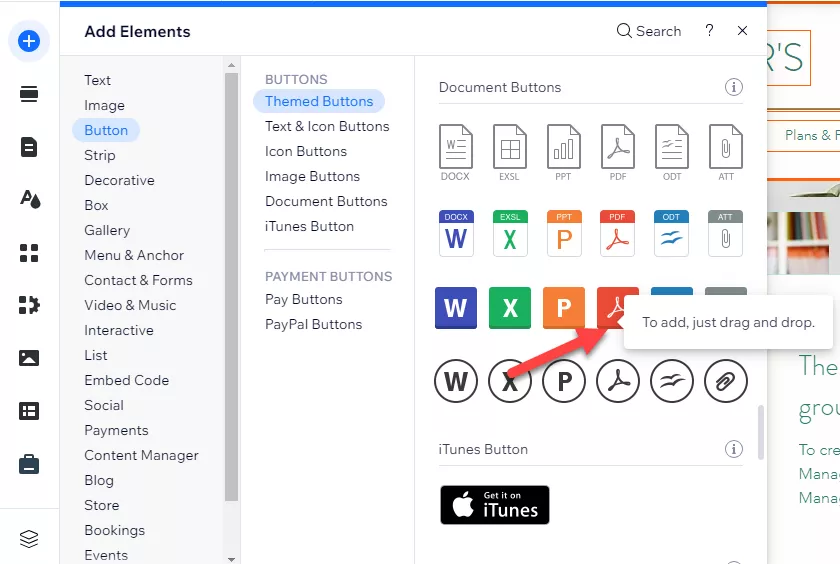This screenshot has width=840, height=564.
Task: Select Themed Buttons category
Action: [319, 101]
